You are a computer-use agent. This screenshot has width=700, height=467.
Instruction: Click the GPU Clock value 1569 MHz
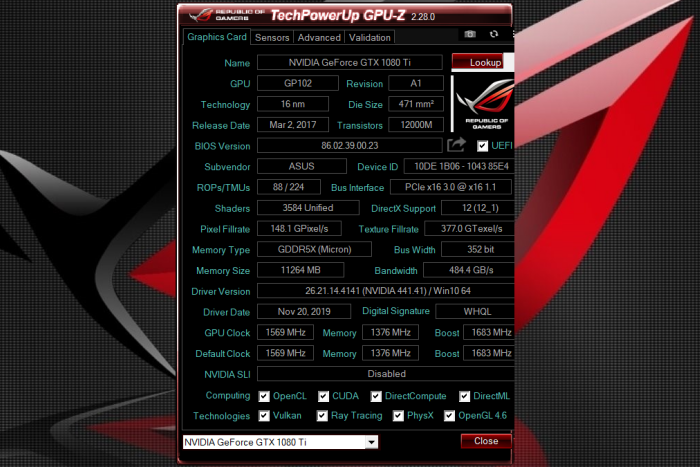point(285,332)
